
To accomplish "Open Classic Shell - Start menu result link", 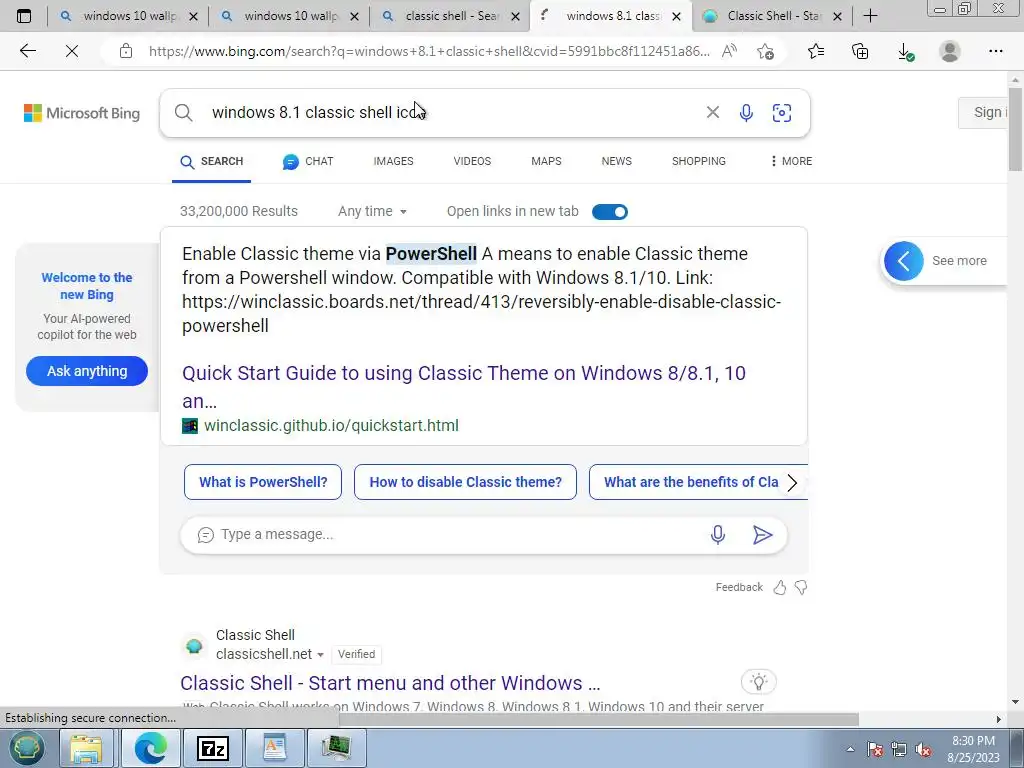I will [390, 683].
